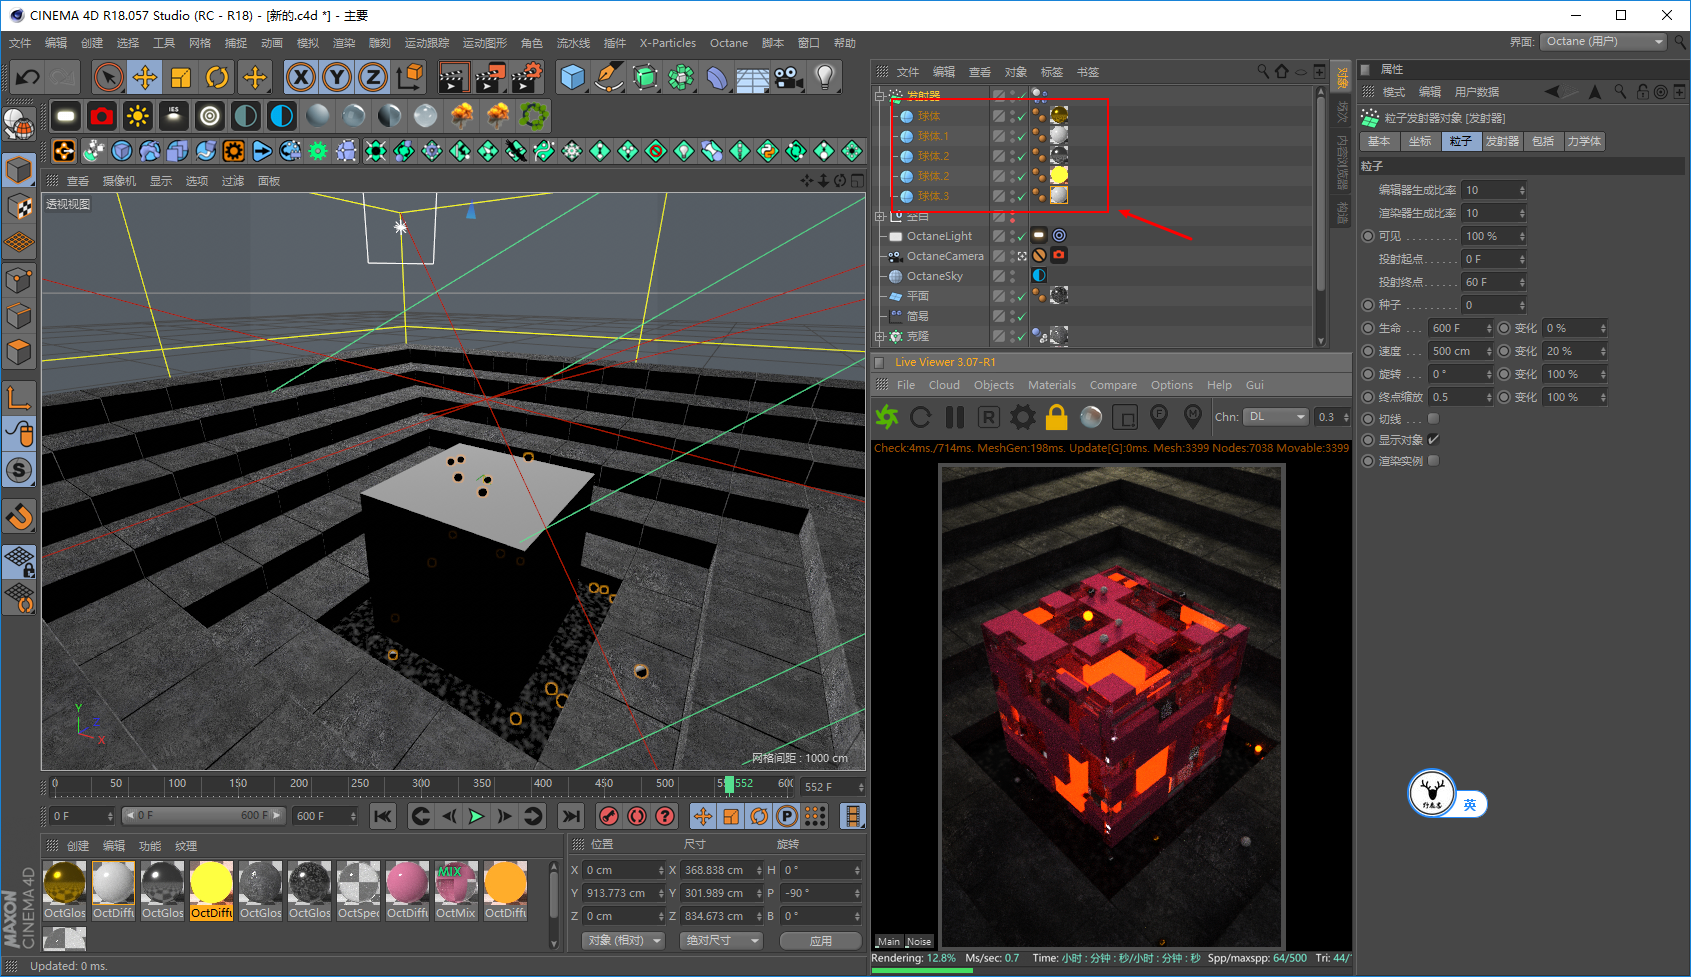This screenshot has width=1691, height=977.
Task: Toggle the X axis lock
Action: click(x=301, y=77)
